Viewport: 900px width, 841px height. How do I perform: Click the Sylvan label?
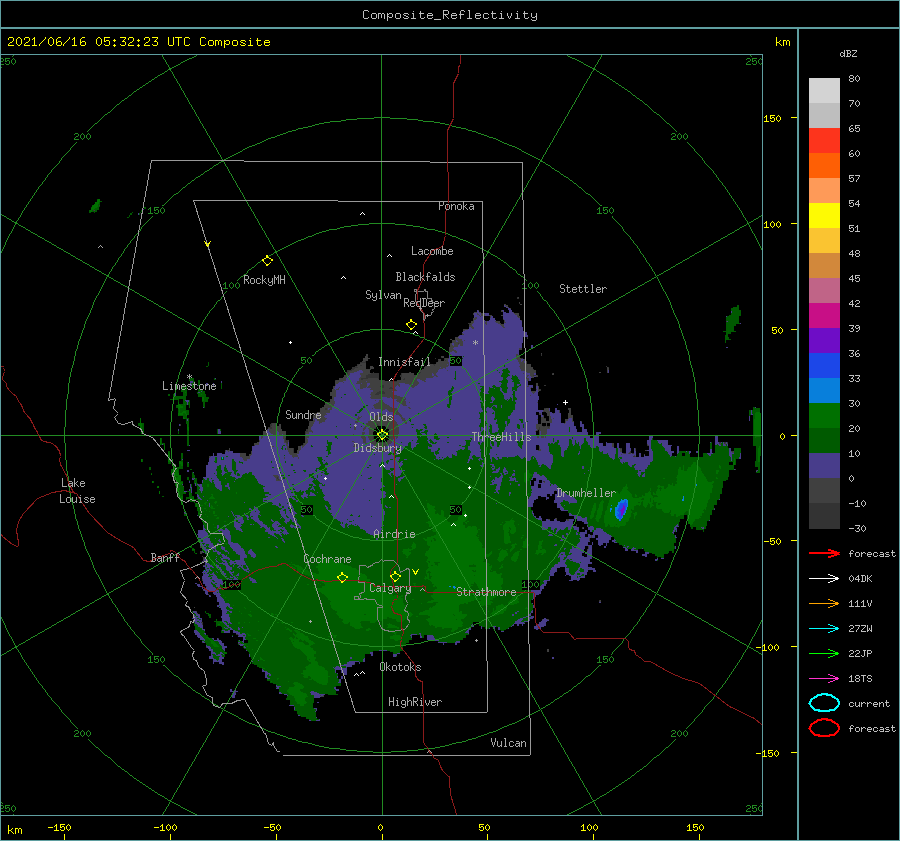(x=383, y=295)
